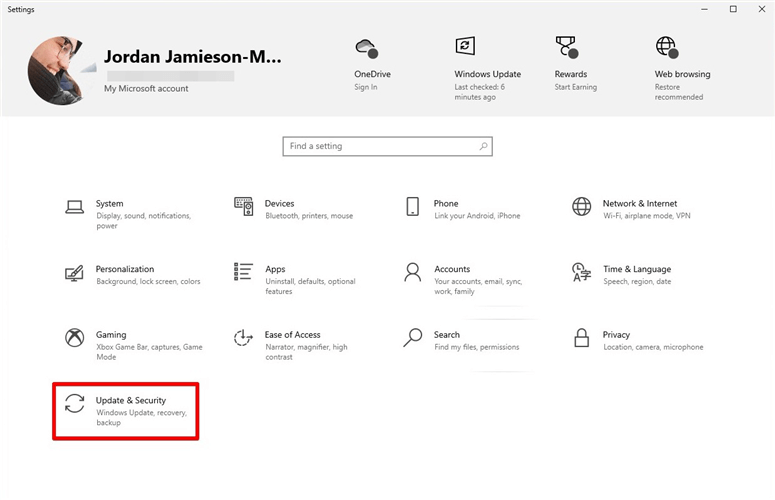Screen dimensions: 775x500
Task: Click the user profile picture
Action: click(62, 70)
